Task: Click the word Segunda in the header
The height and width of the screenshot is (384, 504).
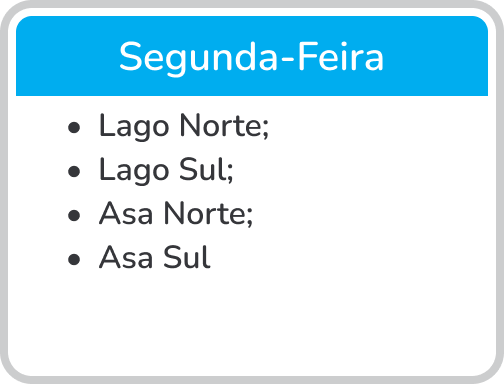Action: coord(198,58)
